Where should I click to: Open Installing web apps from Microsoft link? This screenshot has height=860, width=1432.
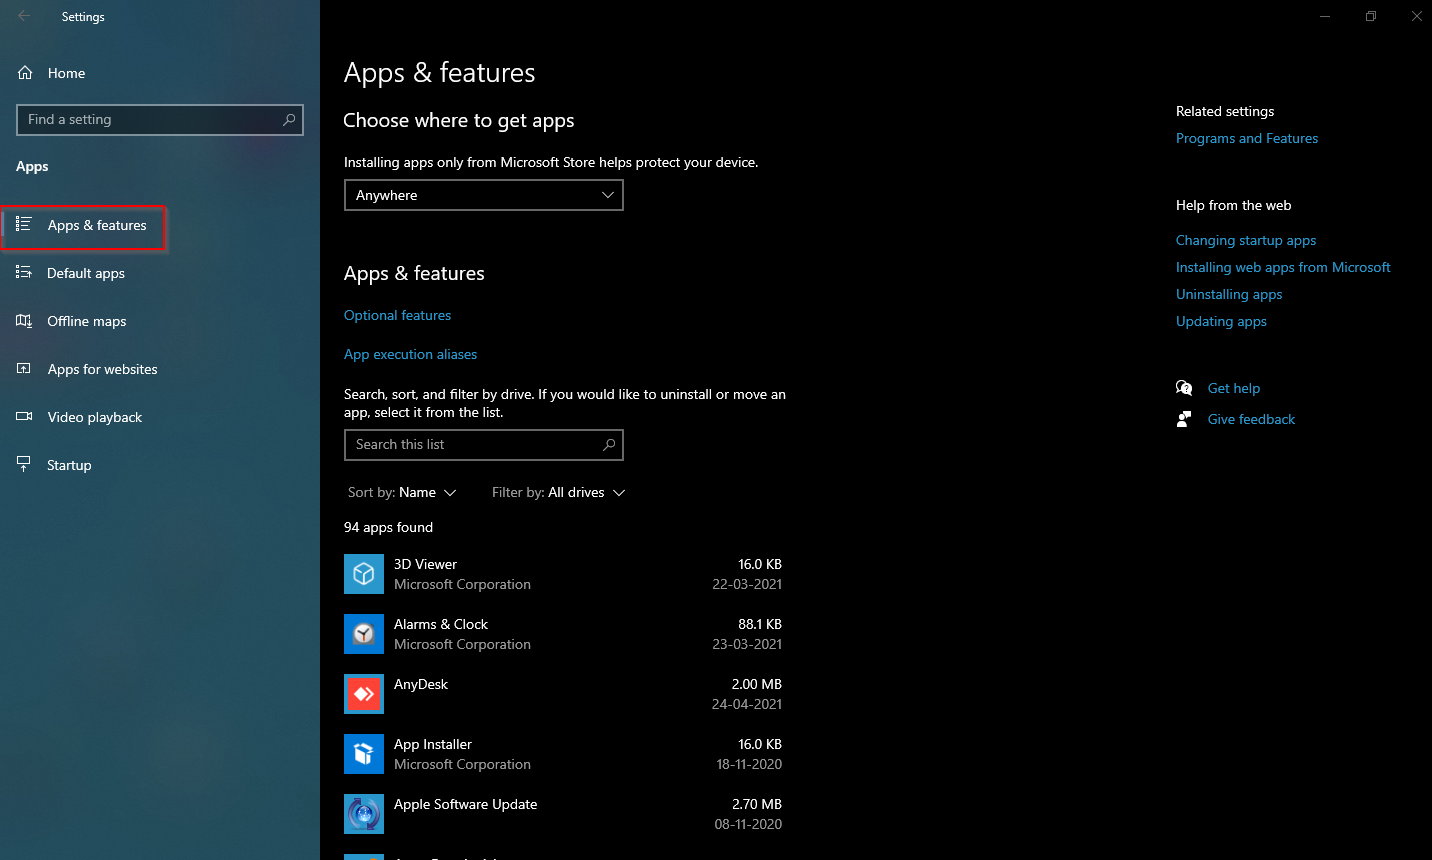[1283, 267]
